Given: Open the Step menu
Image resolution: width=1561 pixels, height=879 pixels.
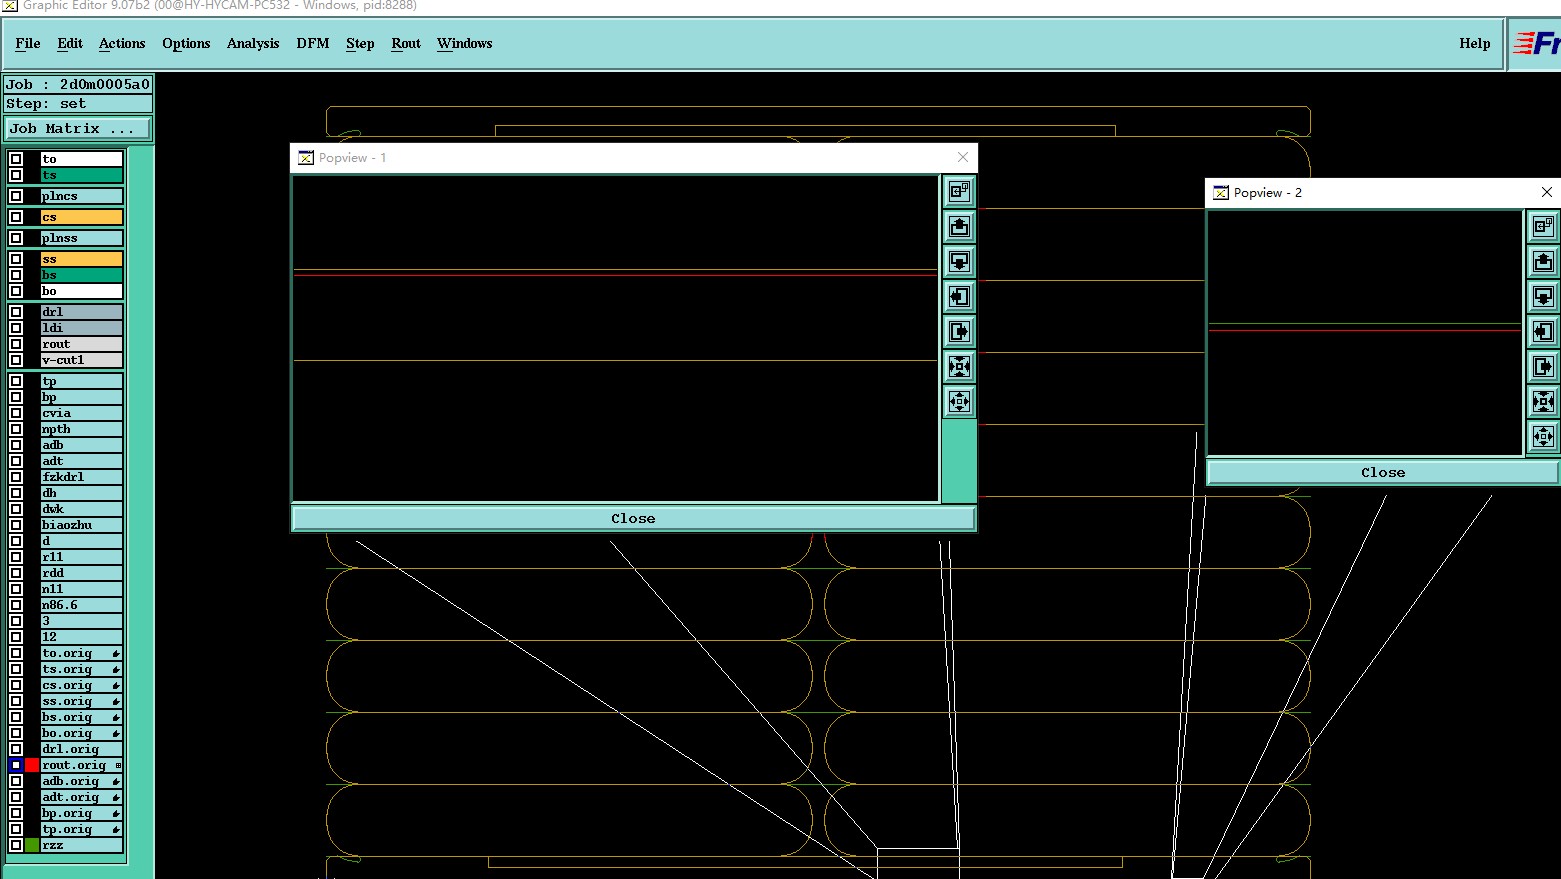Looking at the screenshot, I should tap(360, 43).
